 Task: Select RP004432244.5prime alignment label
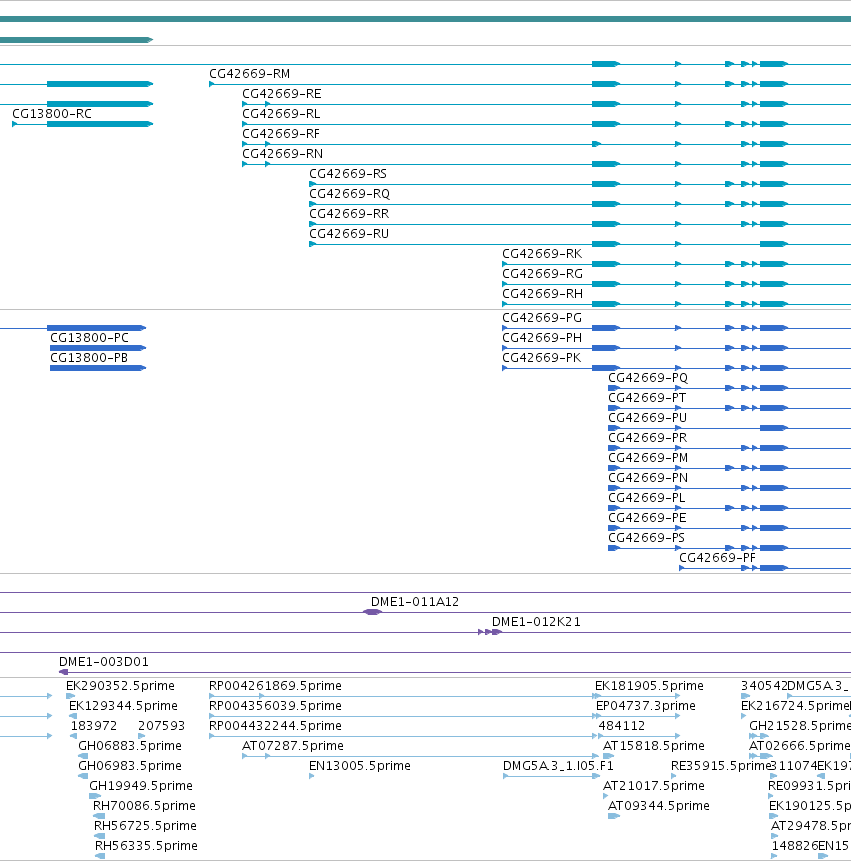pos(275,726)
